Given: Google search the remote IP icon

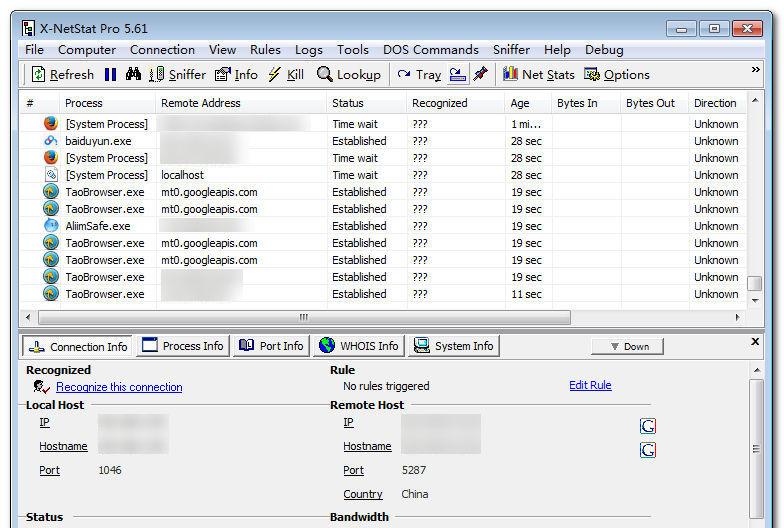Looking at the screenshot, I should point(648,426).
